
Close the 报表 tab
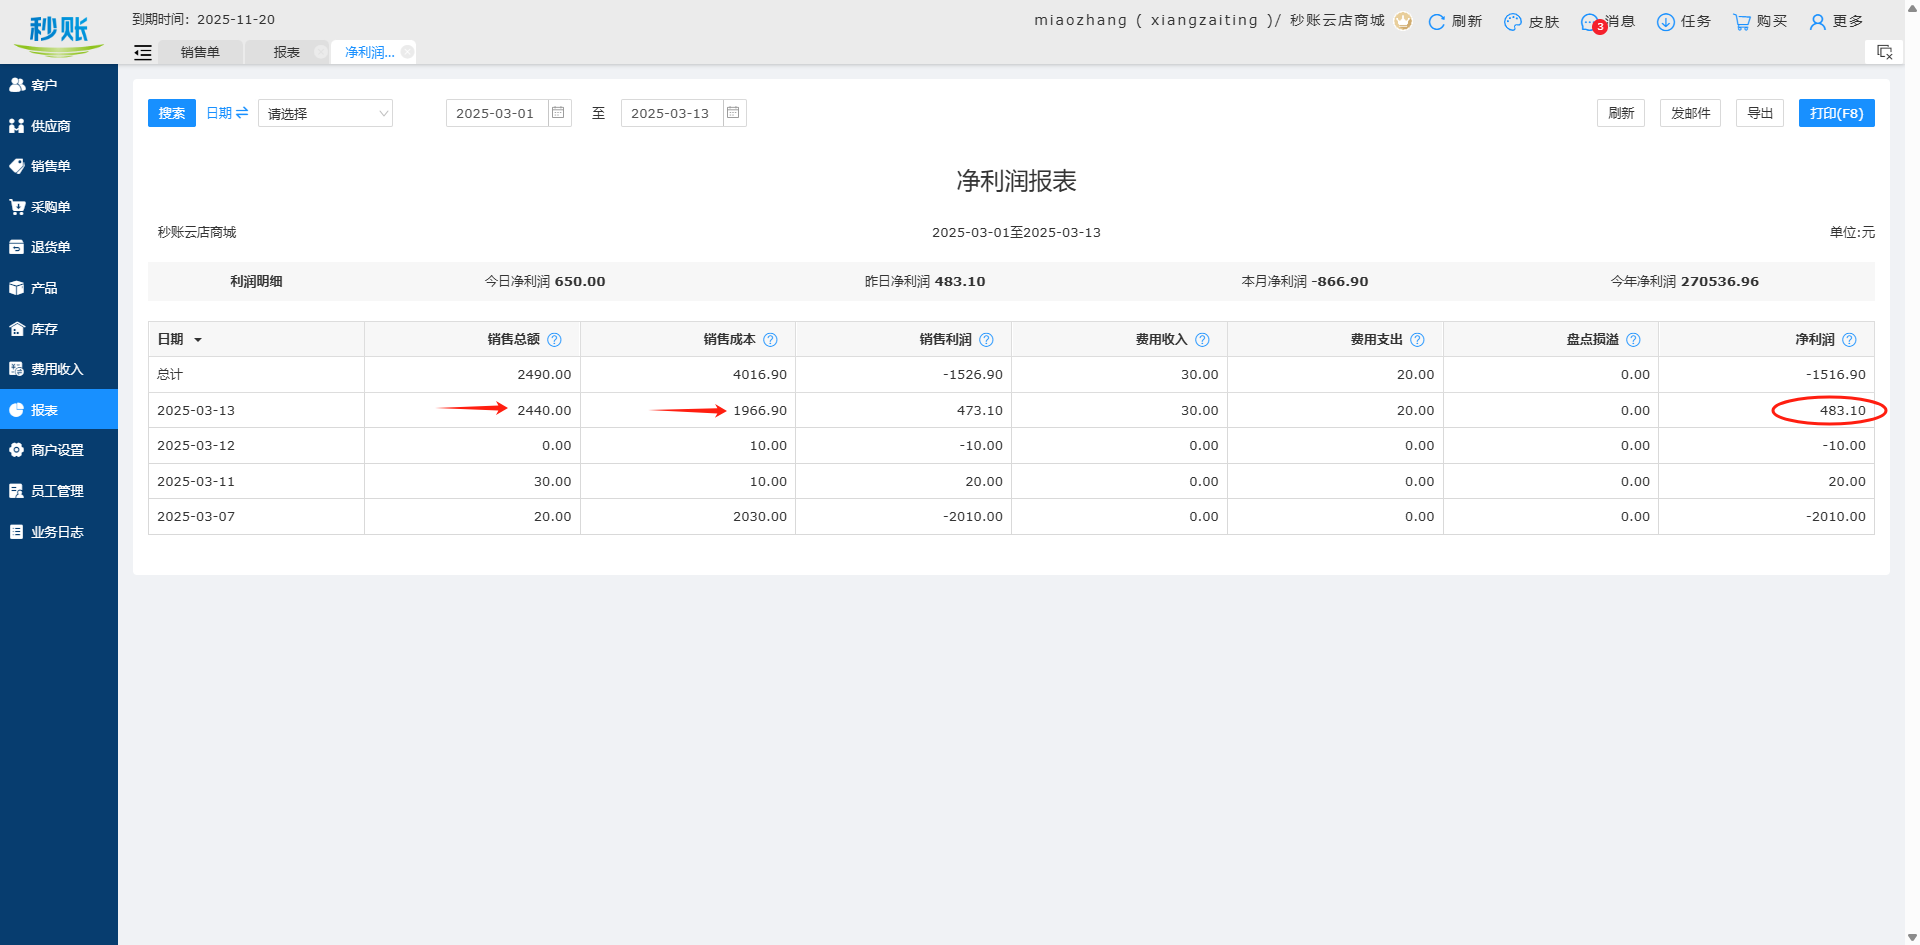point(320,52)
